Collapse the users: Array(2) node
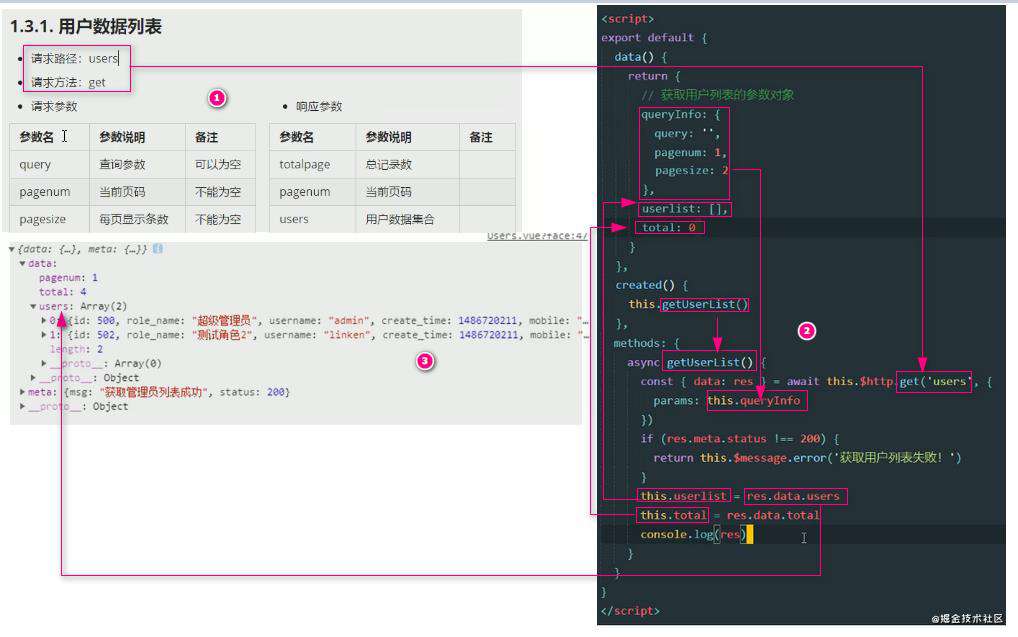The image size is (1018, 637). coord(33,306)
